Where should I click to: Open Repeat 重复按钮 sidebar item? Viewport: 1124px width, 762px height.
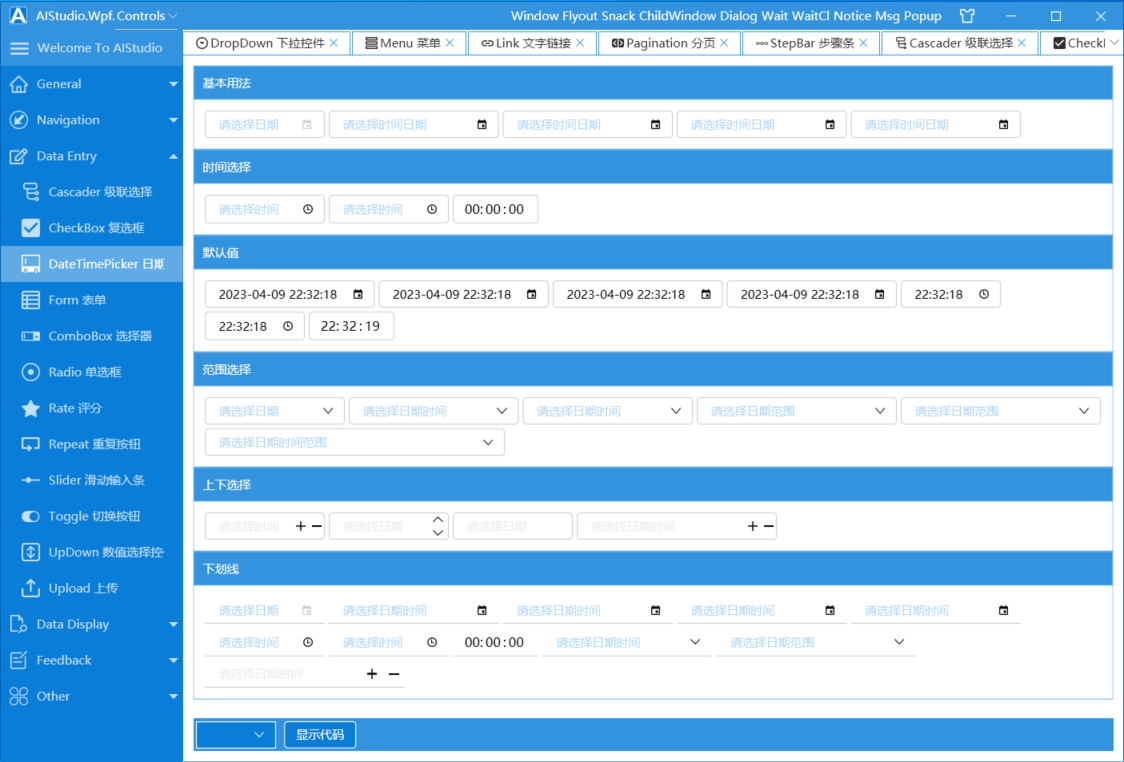coord(92,444)
